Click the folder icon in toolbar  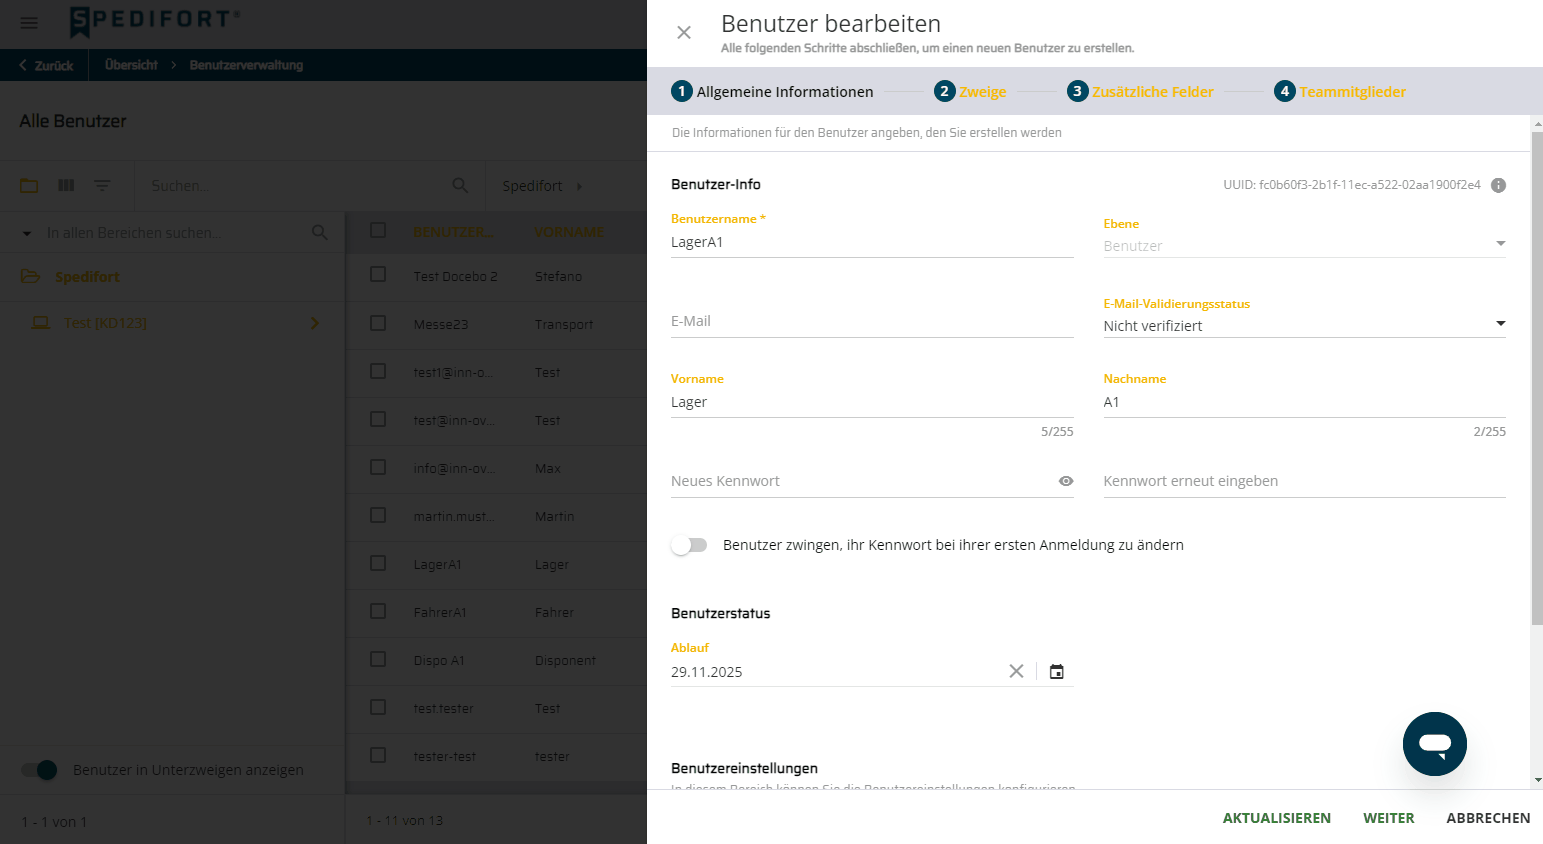click(29, 185)
